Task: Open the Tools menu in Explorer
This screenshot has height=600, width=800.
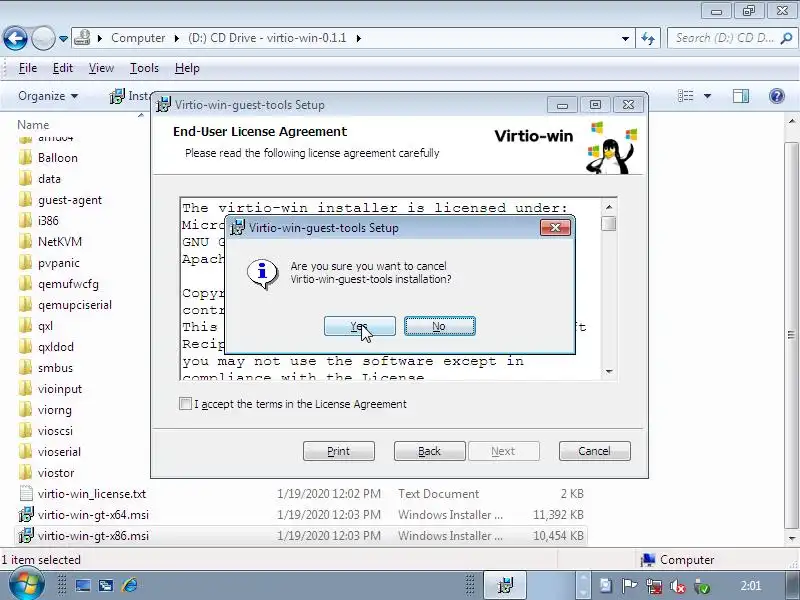Action: [x=144, y=68]
